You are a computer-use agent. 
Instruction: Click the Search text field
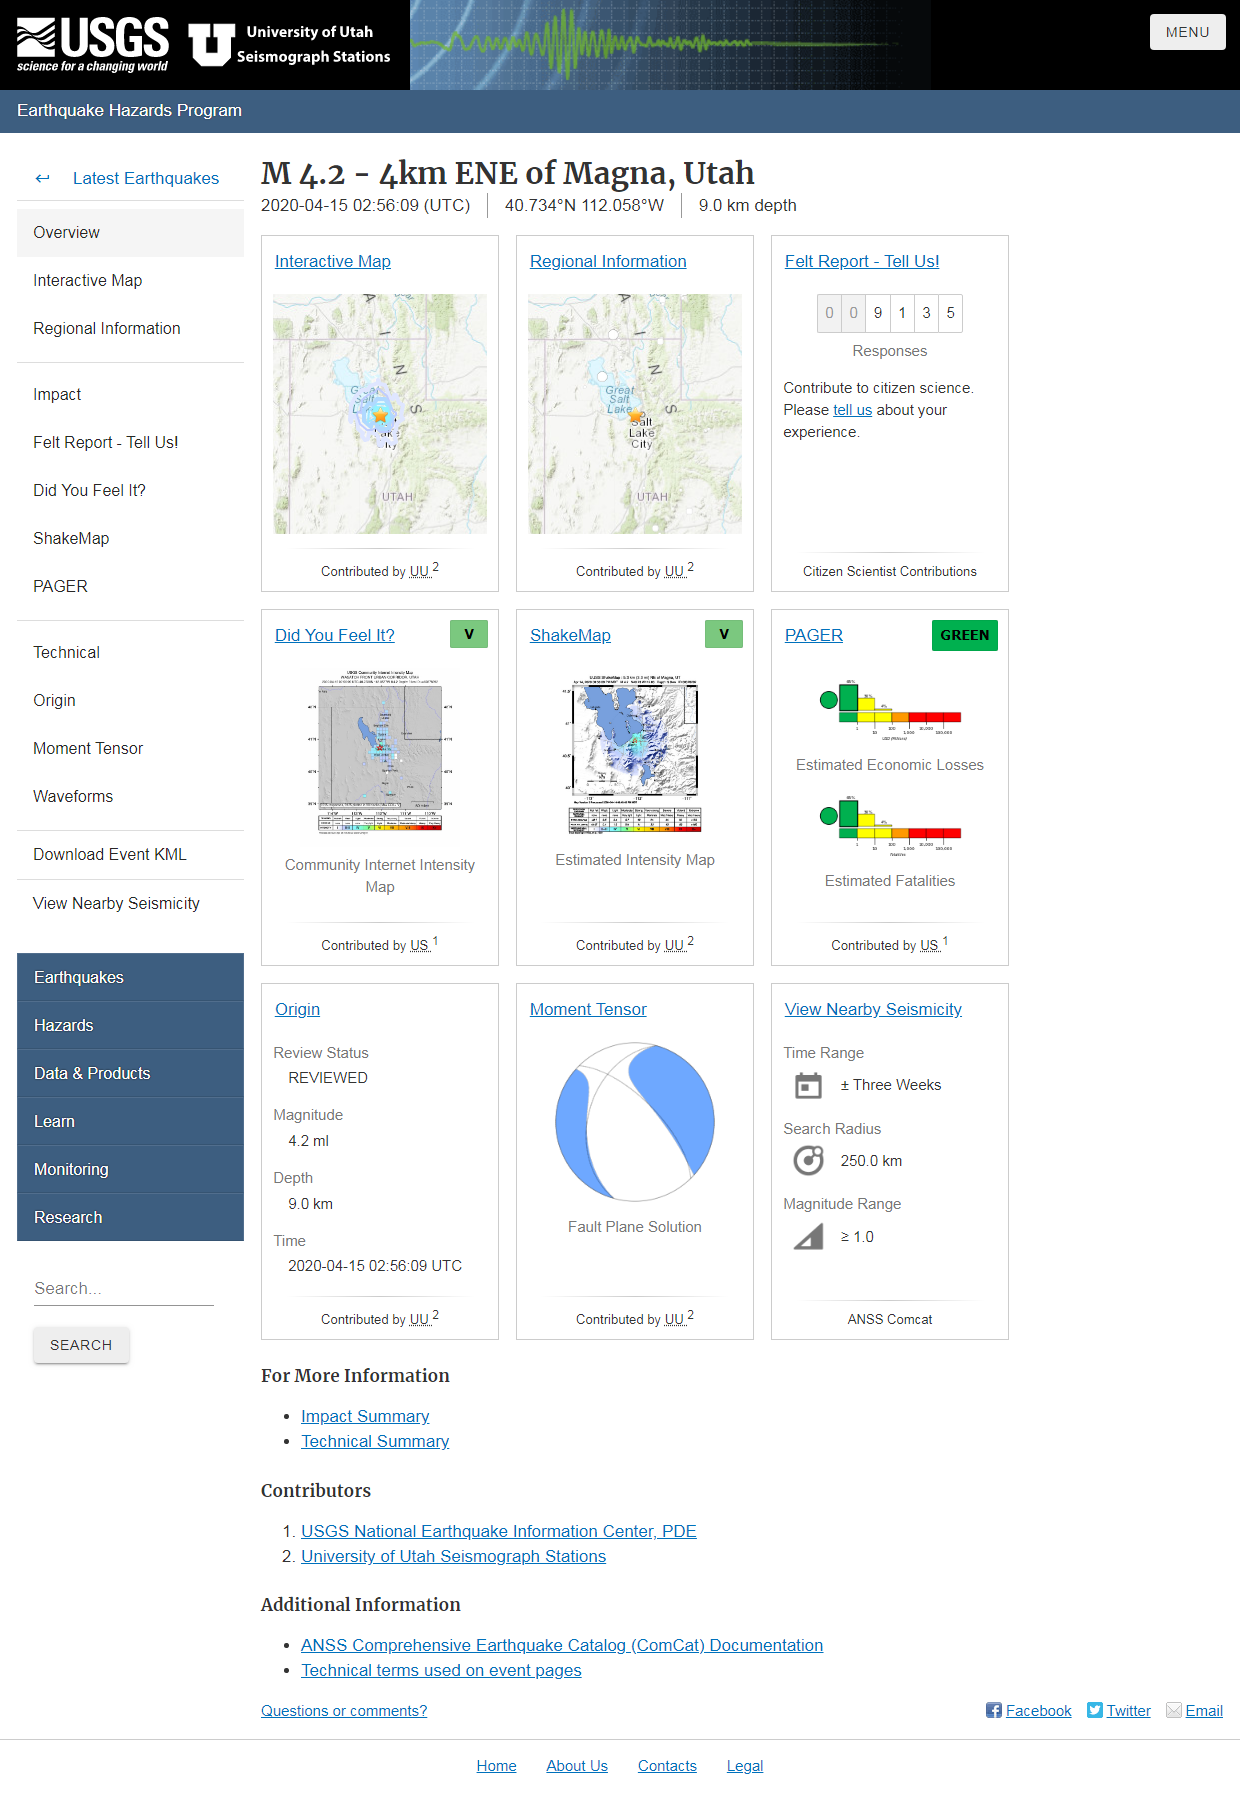pyautogui.click(x=123, y=1288)
